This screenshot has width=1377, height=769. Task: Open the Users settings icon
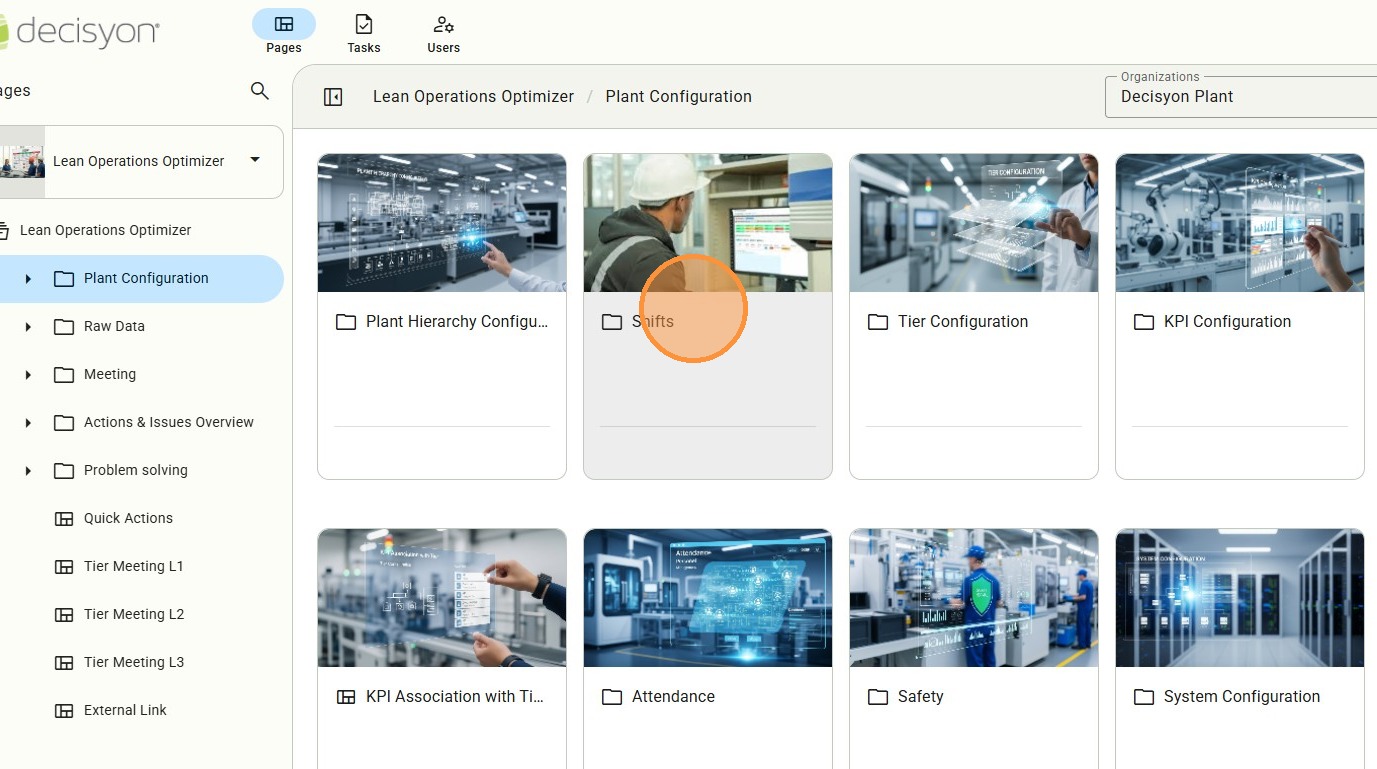point(443,24)
